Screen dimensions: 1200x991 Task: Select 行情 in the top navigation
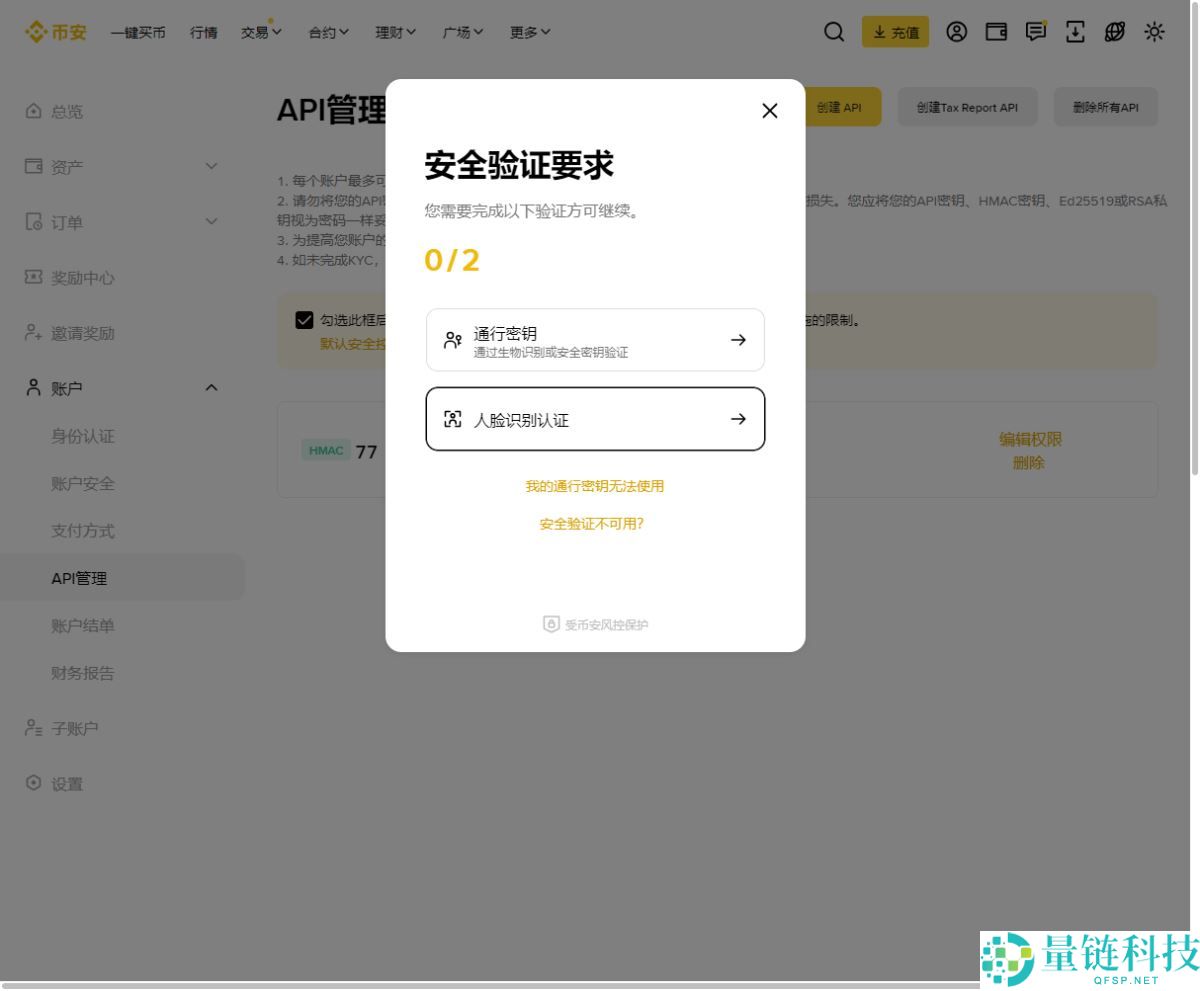(x=203, y=31)
